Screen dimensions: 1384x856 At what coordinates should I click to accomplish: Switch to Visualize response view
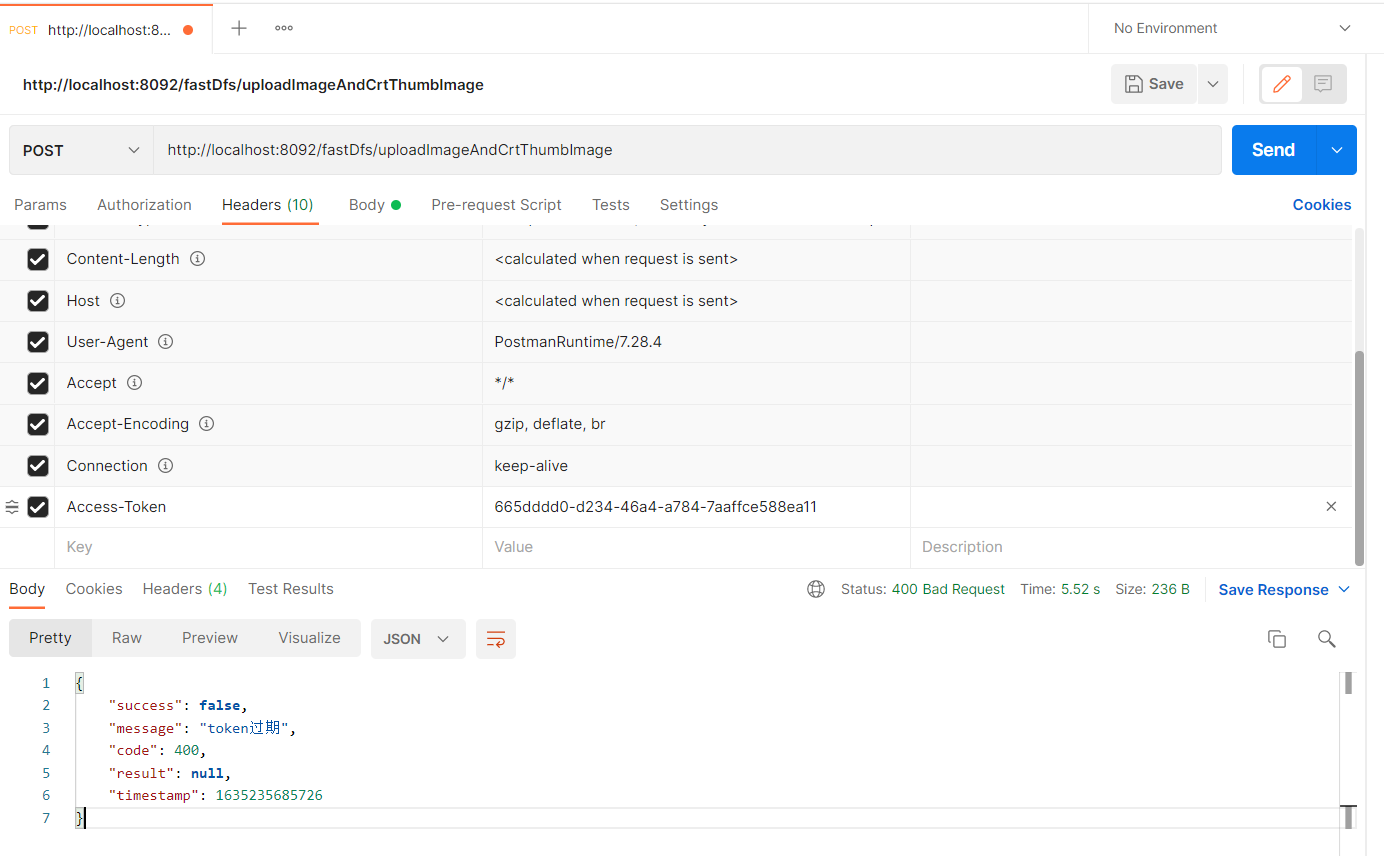pyautogui.click(x=309, y=638)
